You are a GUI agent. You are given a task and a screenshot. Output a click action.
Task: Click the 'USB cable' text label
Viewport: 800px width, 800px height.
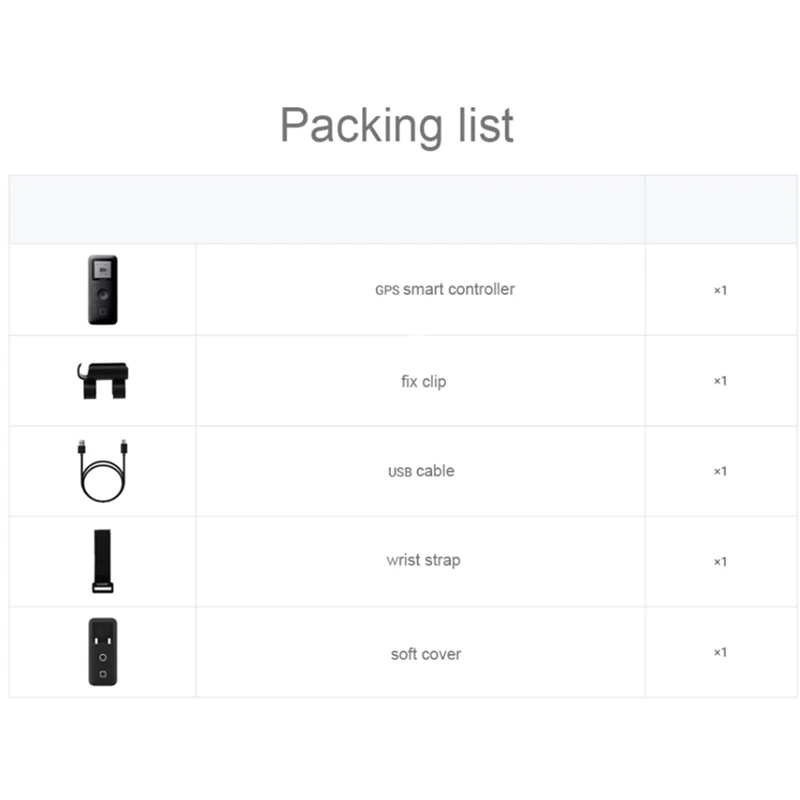click(x=420, y=471)
